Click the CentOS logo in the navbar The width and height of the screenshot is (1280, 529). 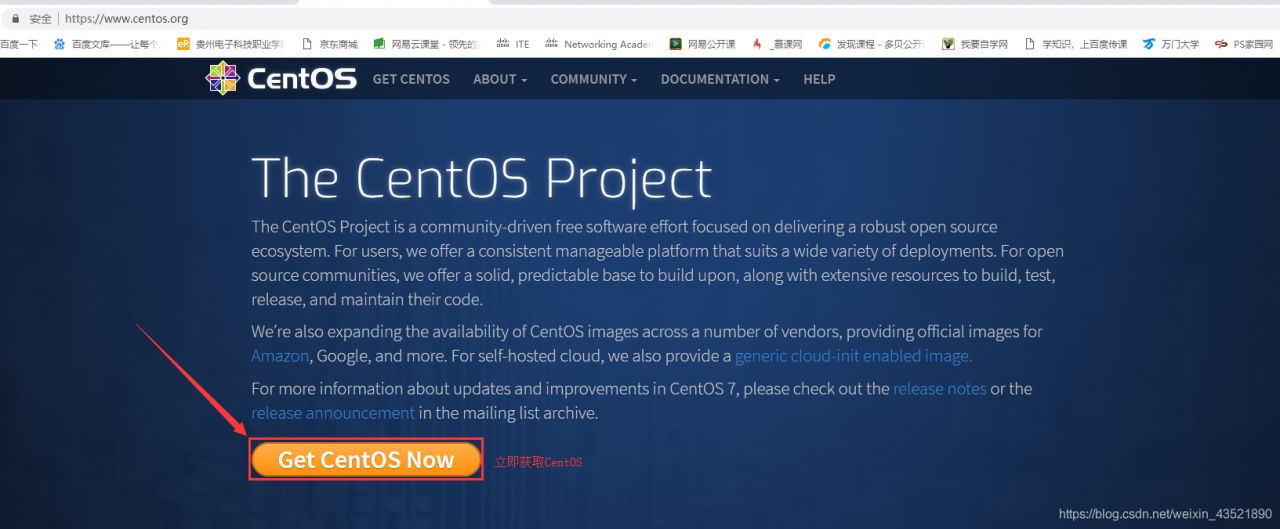click(x=281, y=78)
